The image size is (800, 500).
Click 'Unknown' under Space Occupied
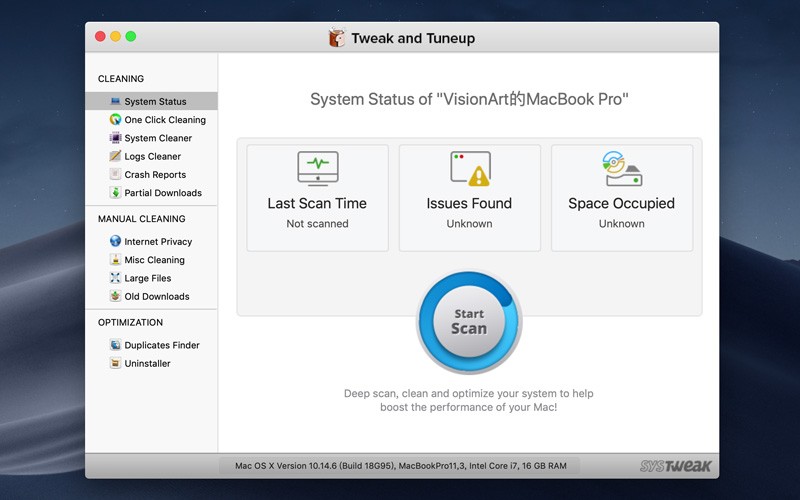(621, 223)
